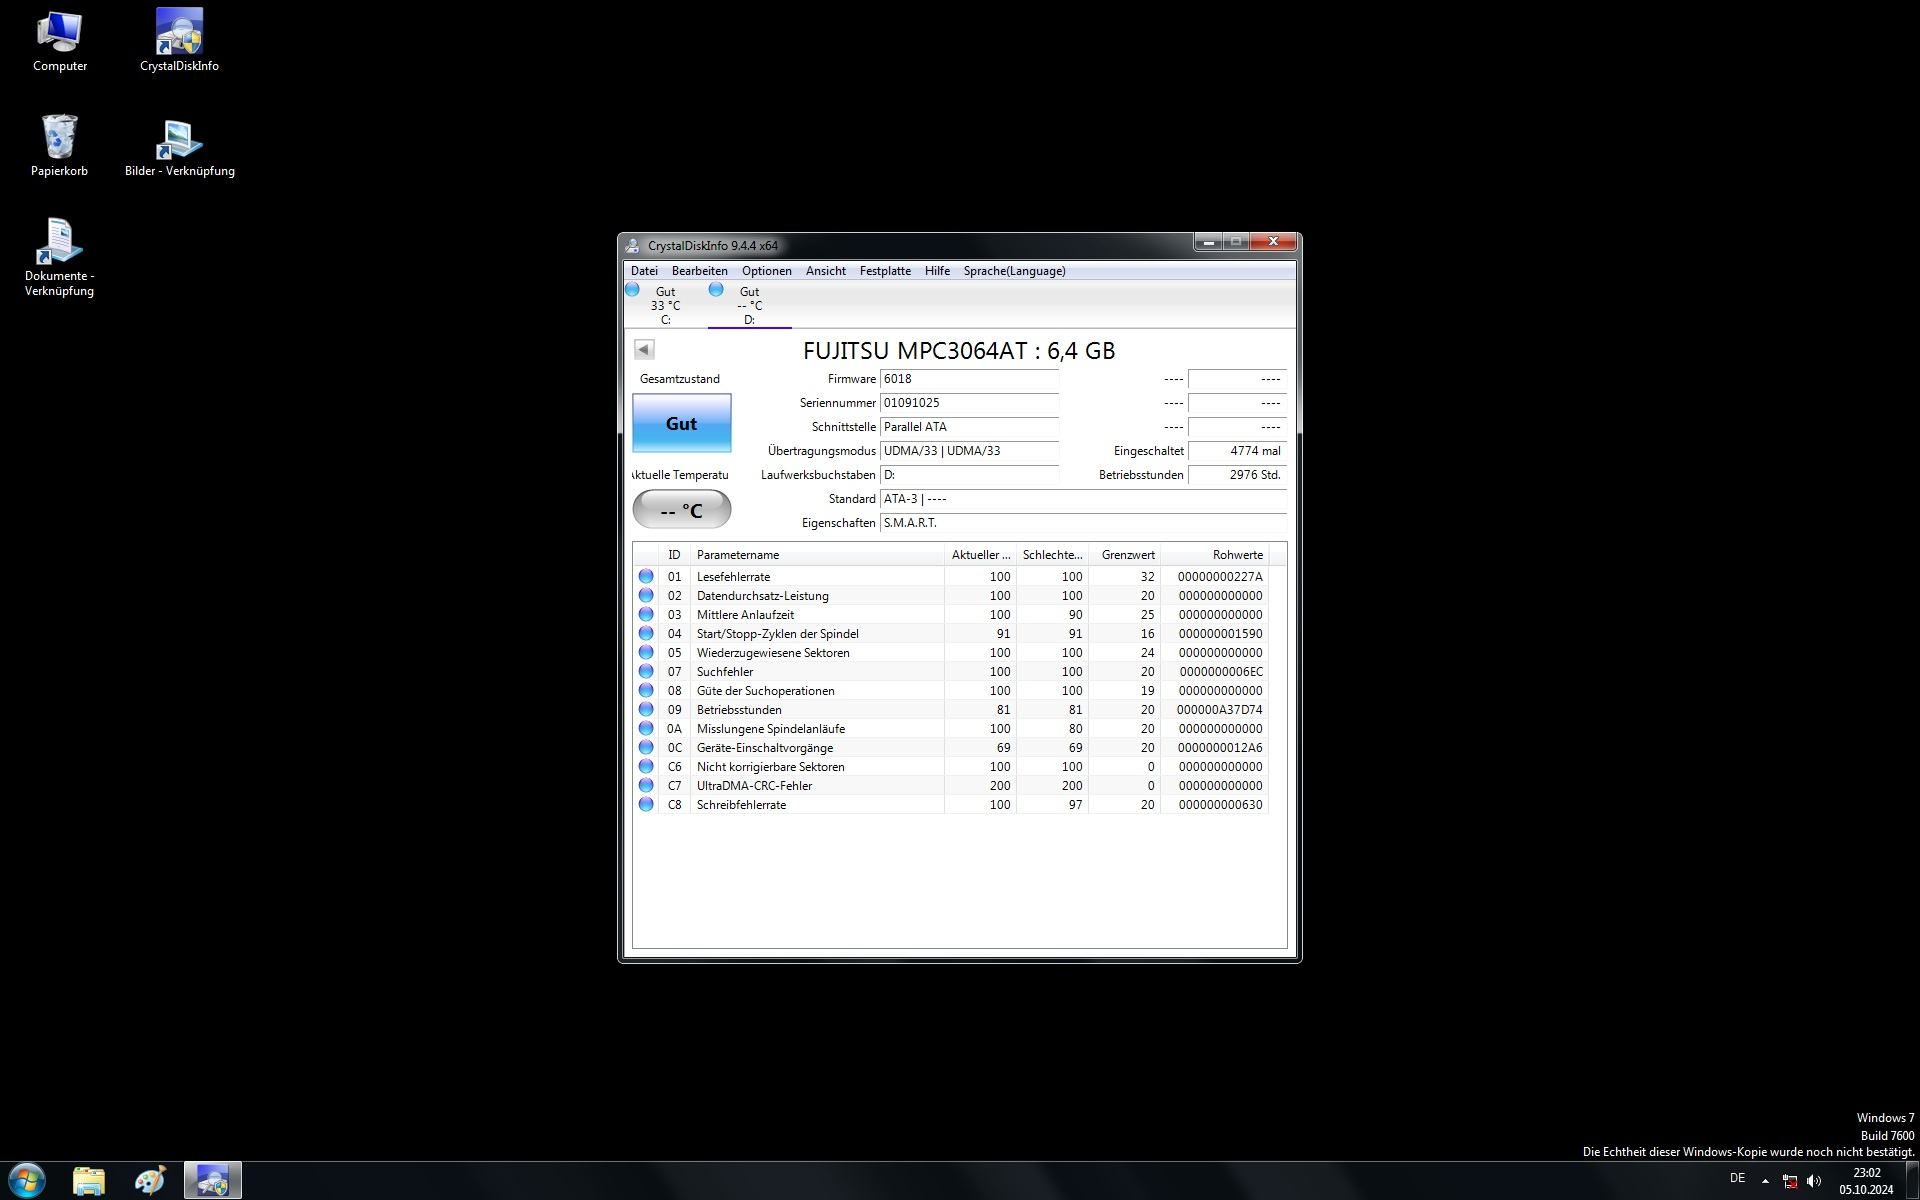Viewport: 1920px width, 1200px height.
Task: Click the status orb for Lesefehlerrate row
Action: pos(646,577)
